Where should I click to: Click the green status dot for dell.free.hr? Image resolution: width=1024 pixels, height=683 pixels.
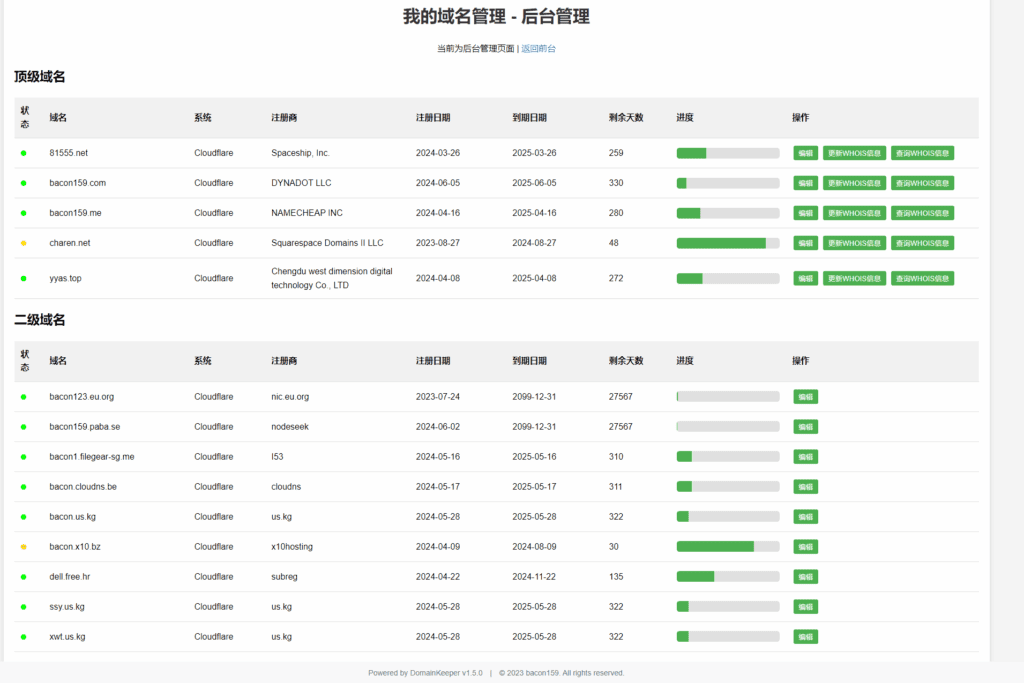(x=24, y=577)
